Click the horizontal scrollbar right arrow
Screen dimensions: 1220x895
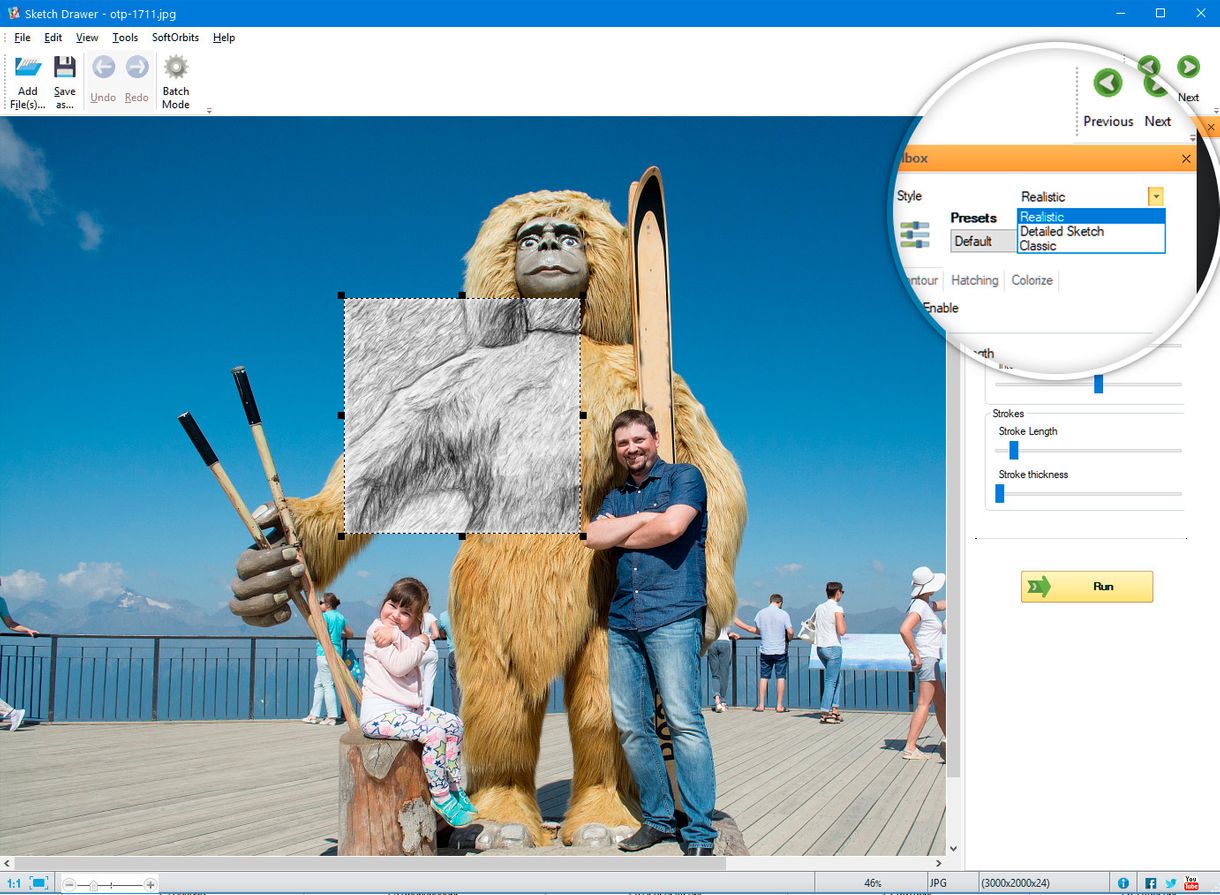(938, 861)
